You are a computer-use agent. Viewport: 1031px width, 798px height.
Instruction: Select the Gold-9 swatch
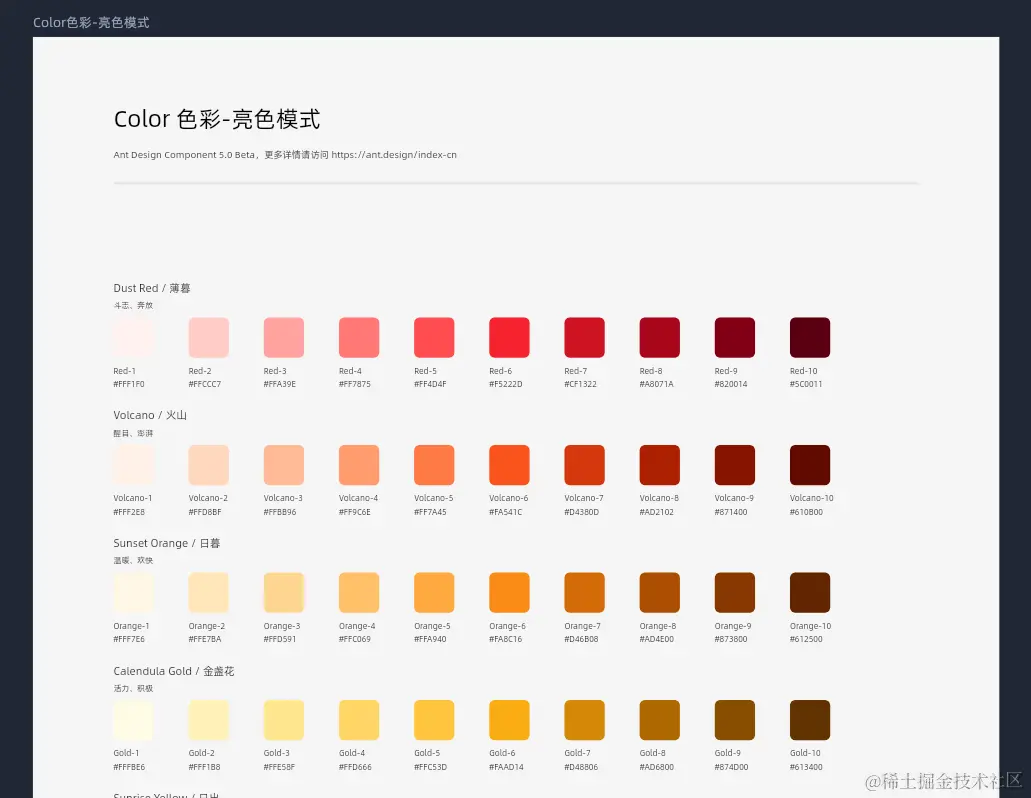tap(734, 720)
